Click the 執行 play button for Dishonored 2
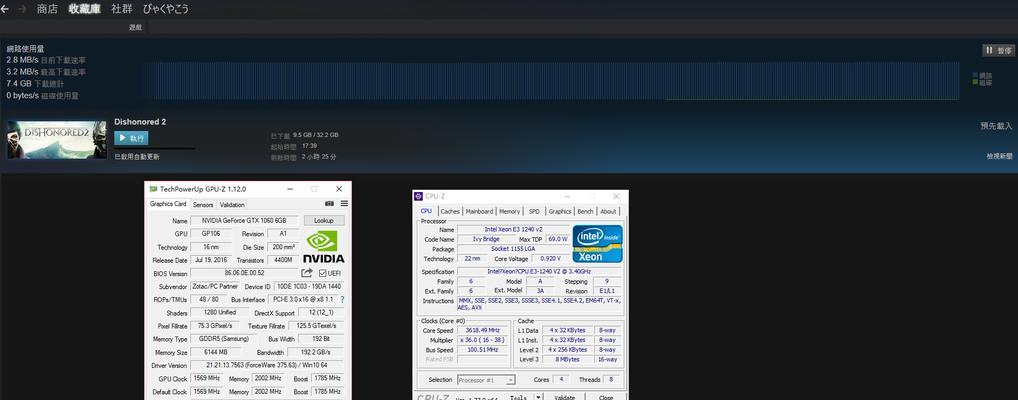The height and width of the screenshot is (400, 1018). [131, 138]
